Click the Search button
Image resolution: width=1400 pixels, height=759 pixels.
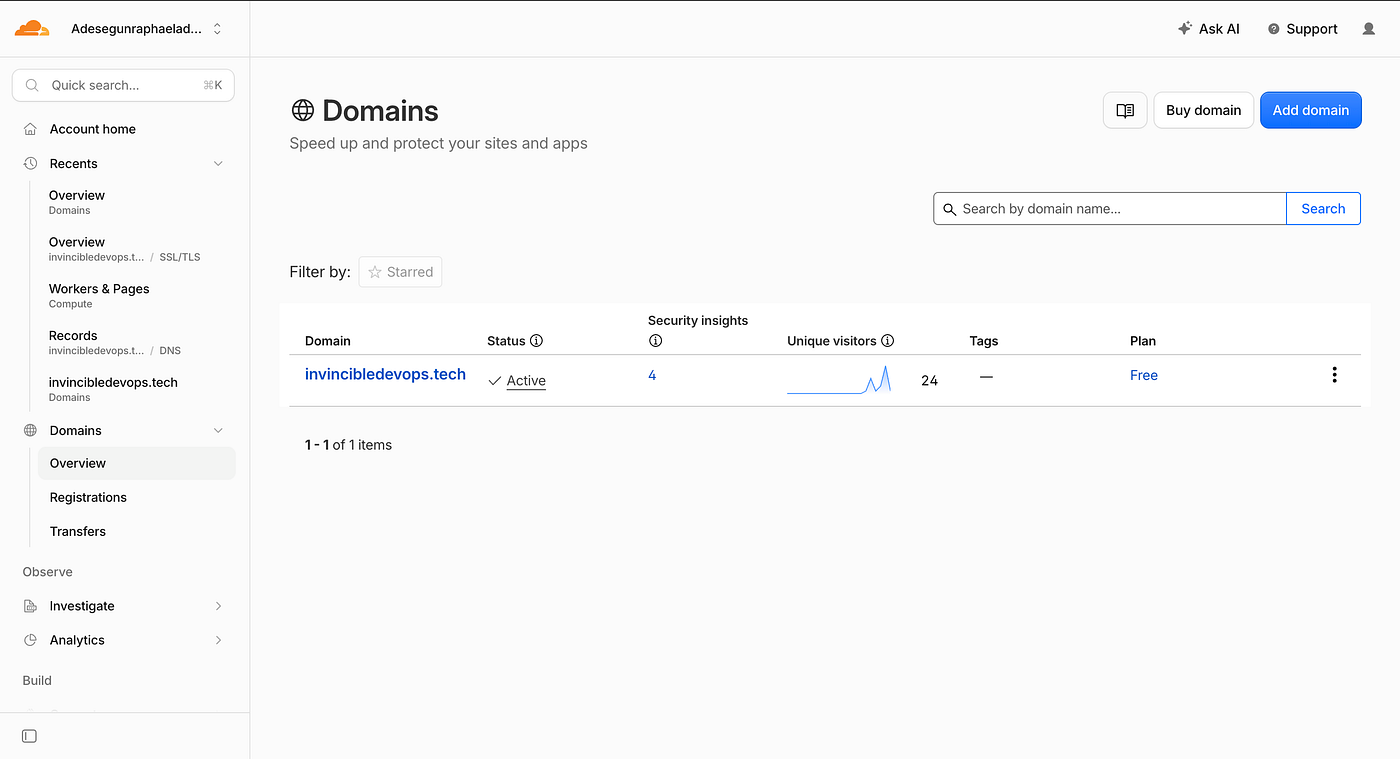pos(1323,209)
